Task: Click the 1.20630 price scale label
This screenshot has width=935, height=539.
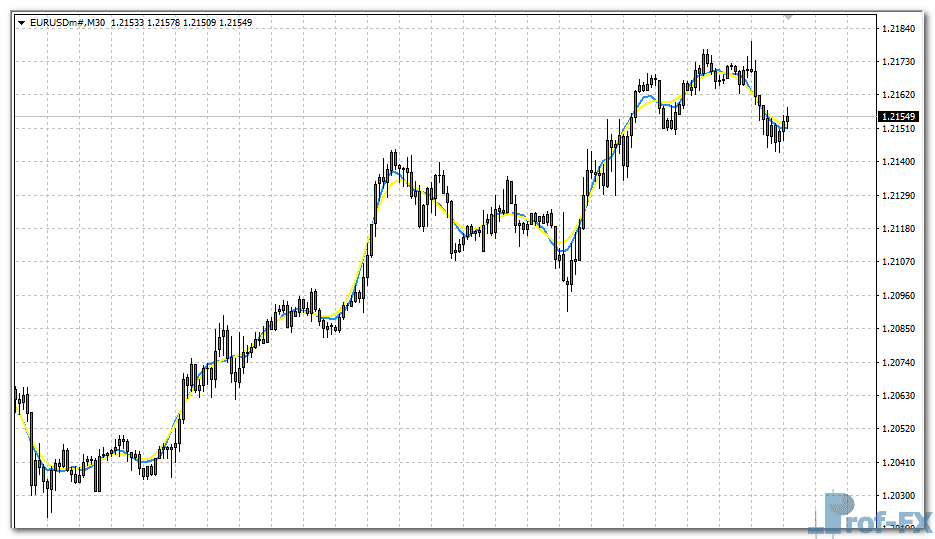Action: tap(900, 396)
